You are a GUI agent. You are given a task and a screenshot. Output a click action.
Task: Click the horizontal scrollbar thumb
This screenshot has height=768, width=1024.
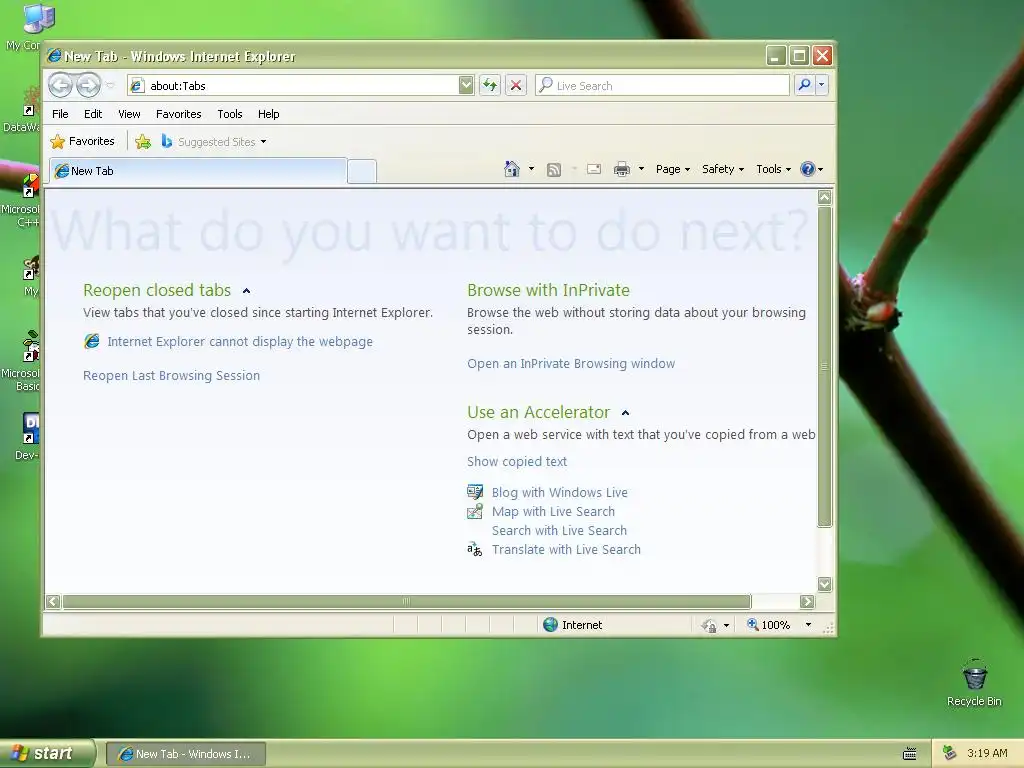tap(407, 601)
